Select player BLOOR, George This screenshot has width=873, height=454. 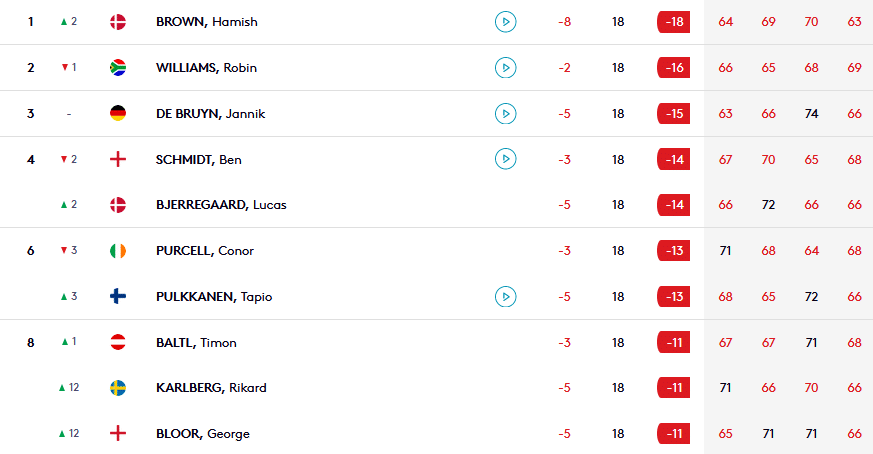(x=203, y=433)
